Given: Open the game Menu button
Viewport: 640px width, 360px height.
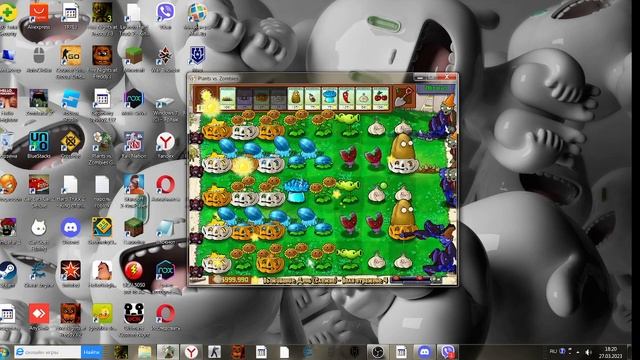Looking at the screenshot, I should click(x=436, y=88).
